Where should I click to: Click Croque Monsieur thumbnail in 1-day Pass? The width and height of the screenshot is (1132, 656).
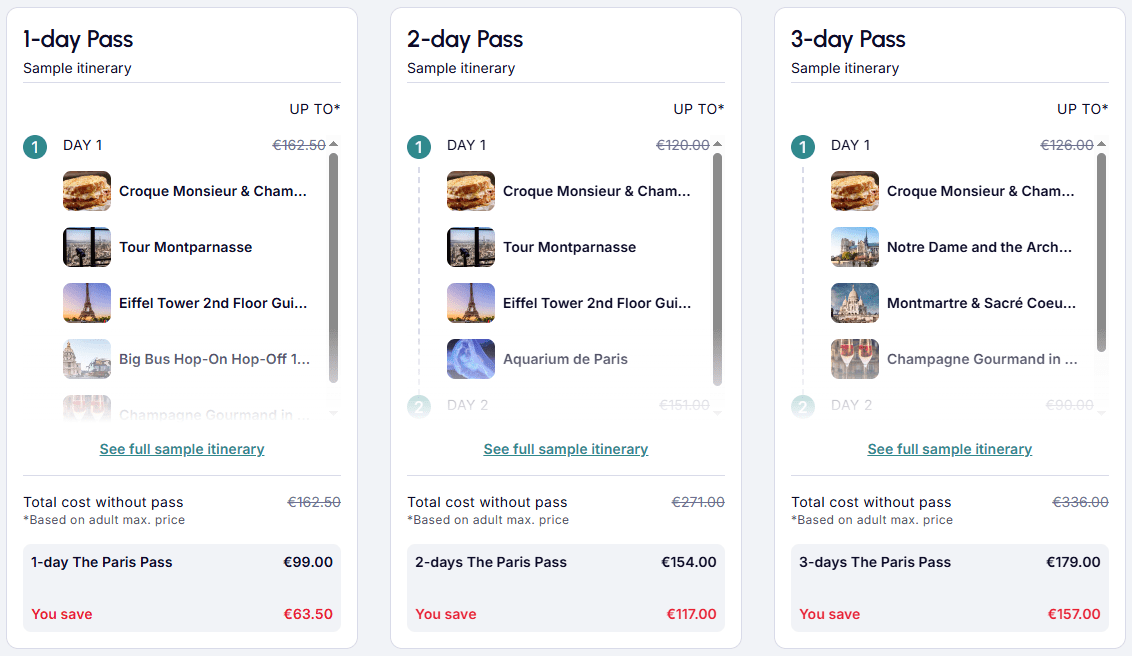coord(87,191)
